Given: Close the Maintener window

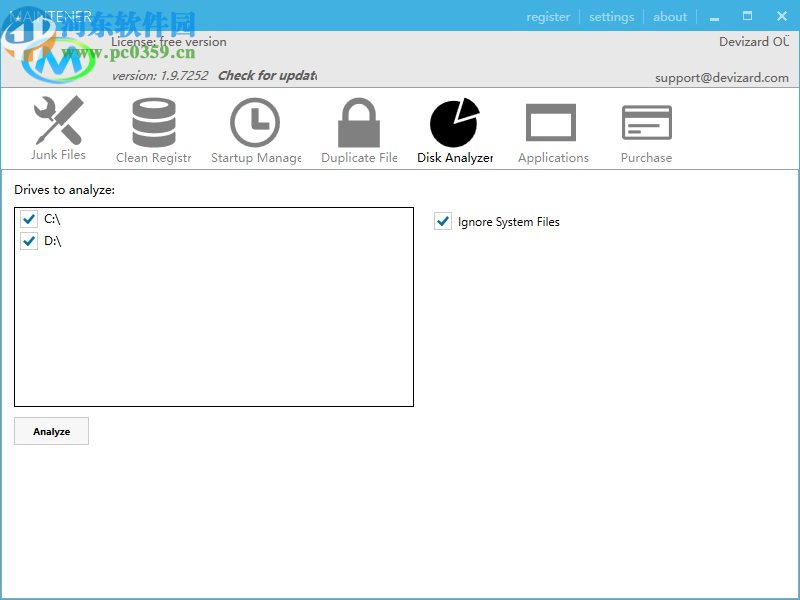Looking at the screenshot, I should click(782, 16).
